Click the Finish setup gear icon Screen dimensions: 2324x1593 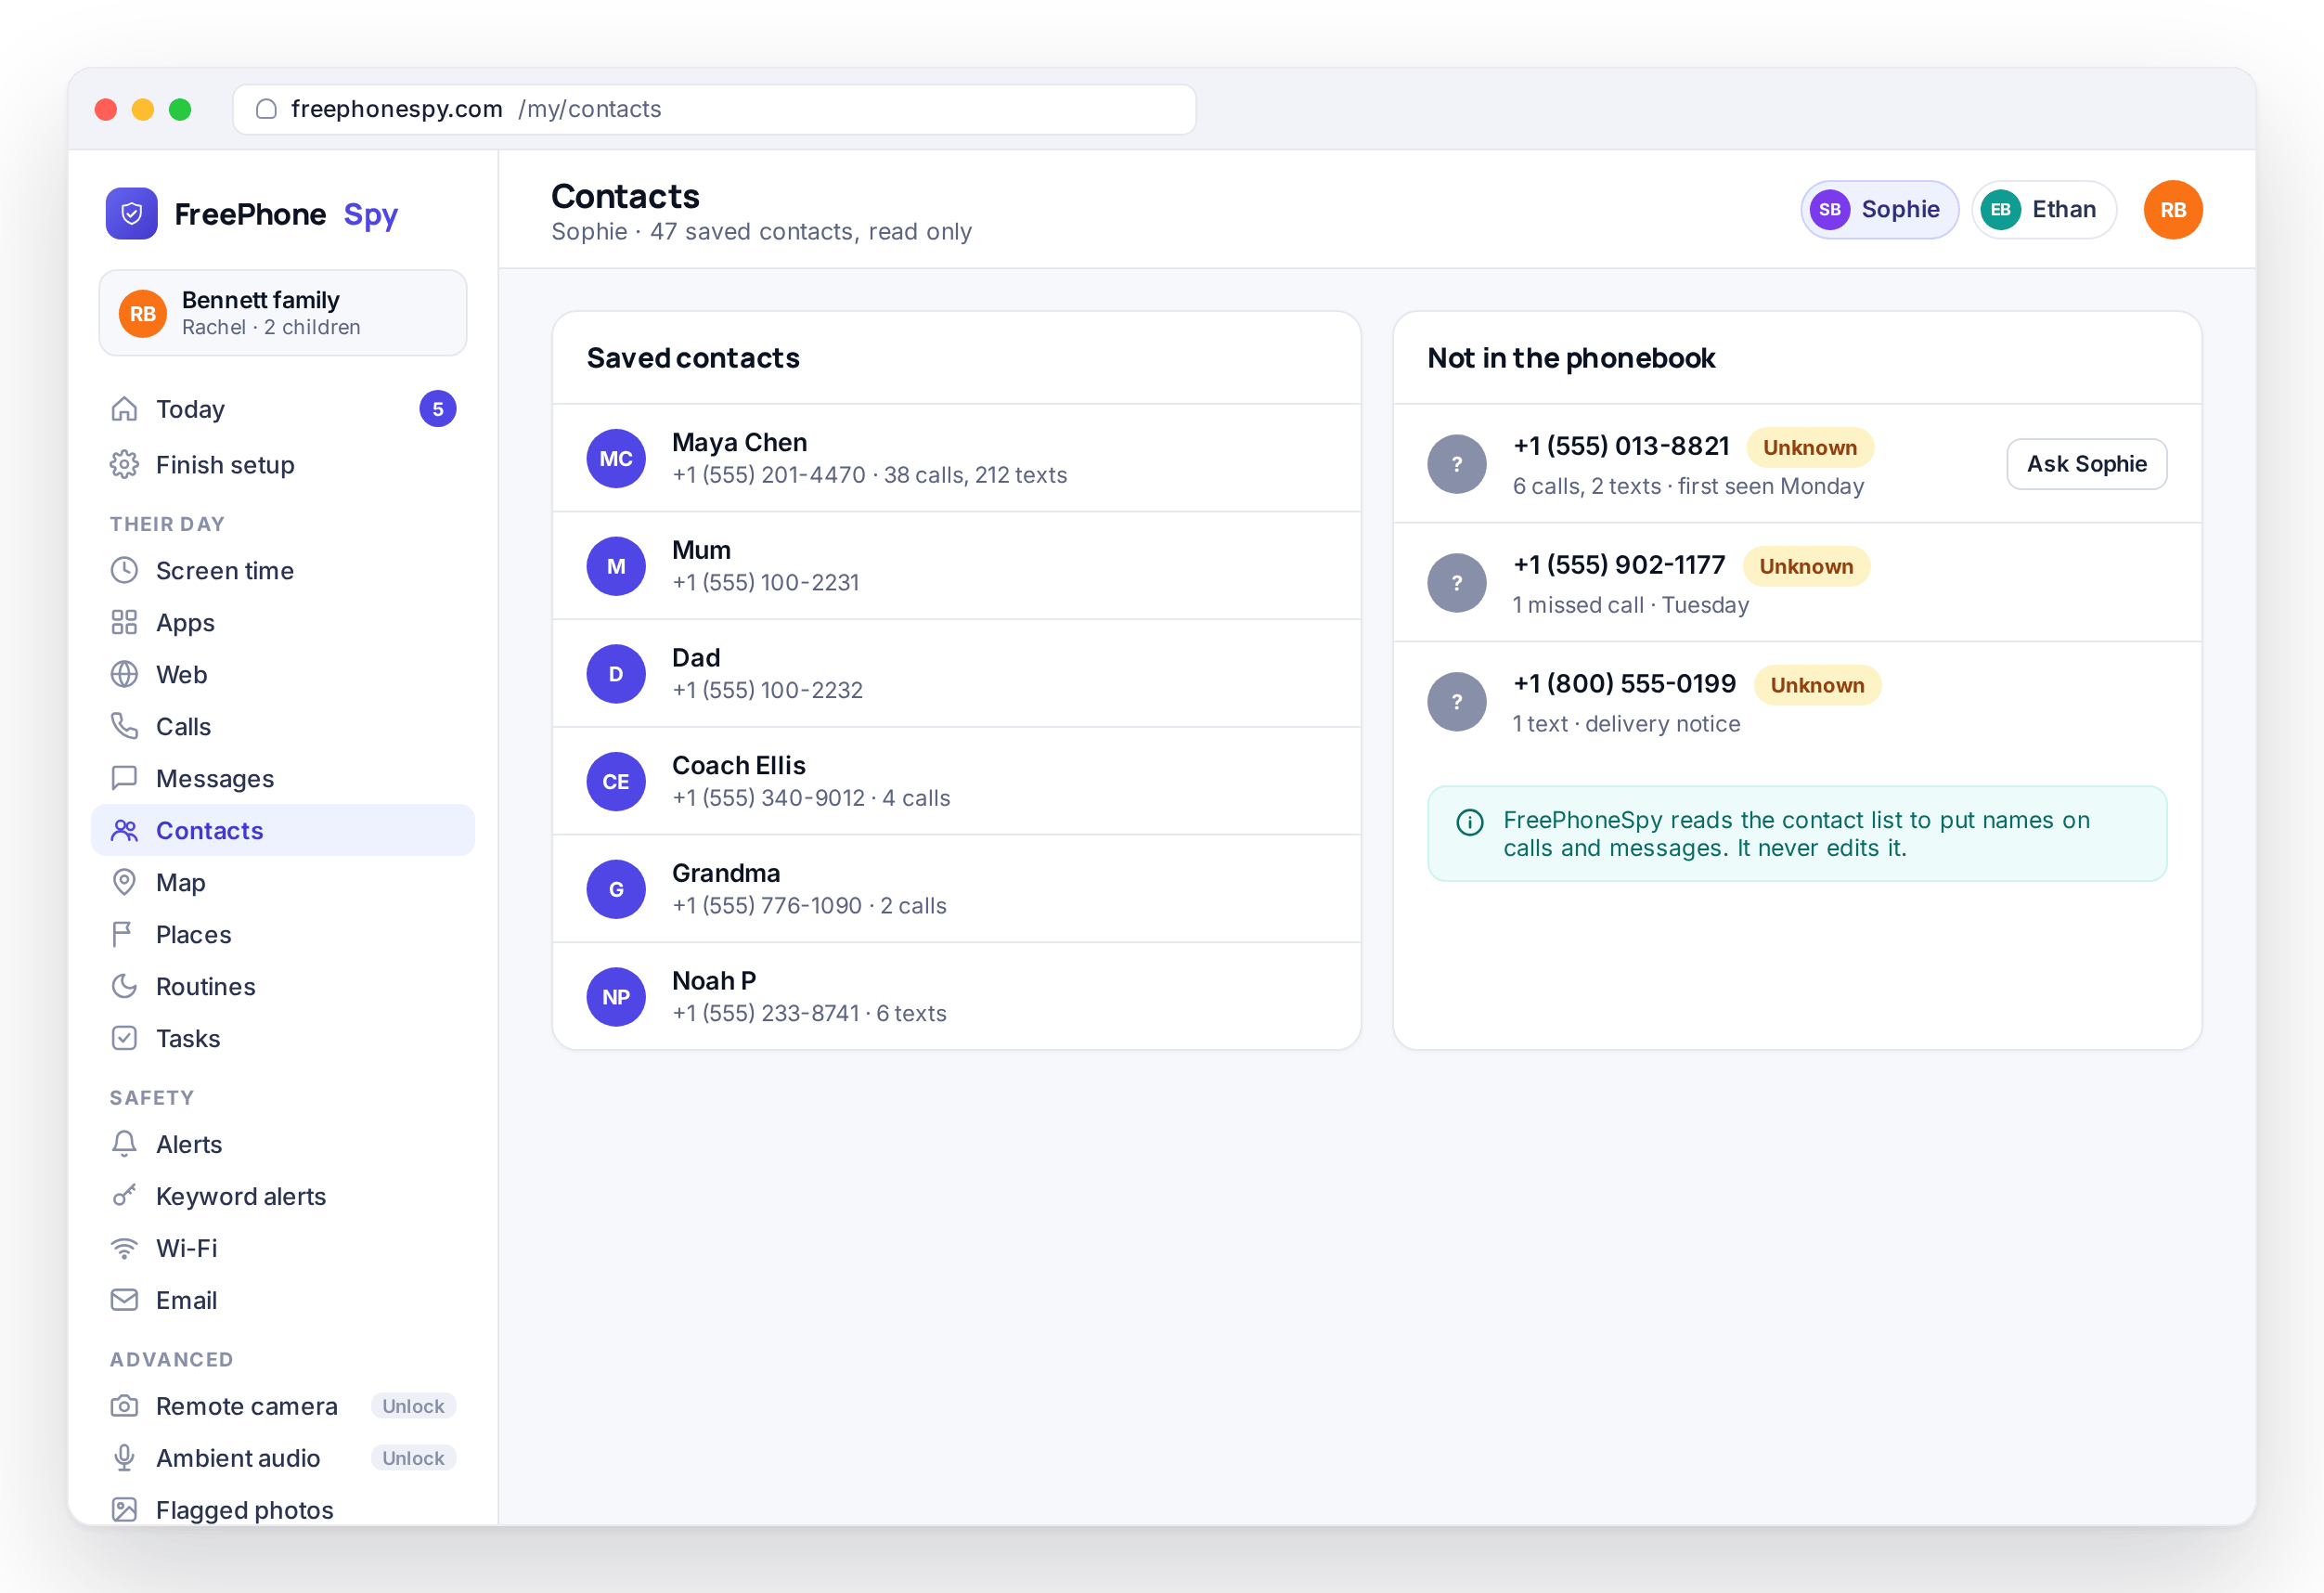[x=124, y=465]
